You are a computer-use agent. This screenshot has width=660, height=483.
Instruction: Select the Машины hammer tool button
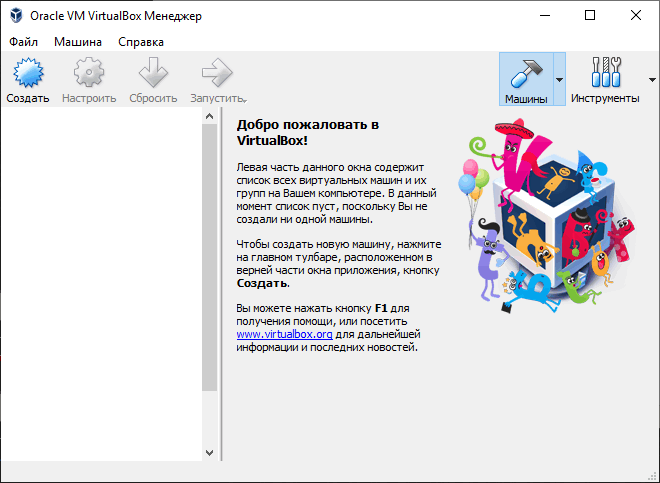point(526,79)
